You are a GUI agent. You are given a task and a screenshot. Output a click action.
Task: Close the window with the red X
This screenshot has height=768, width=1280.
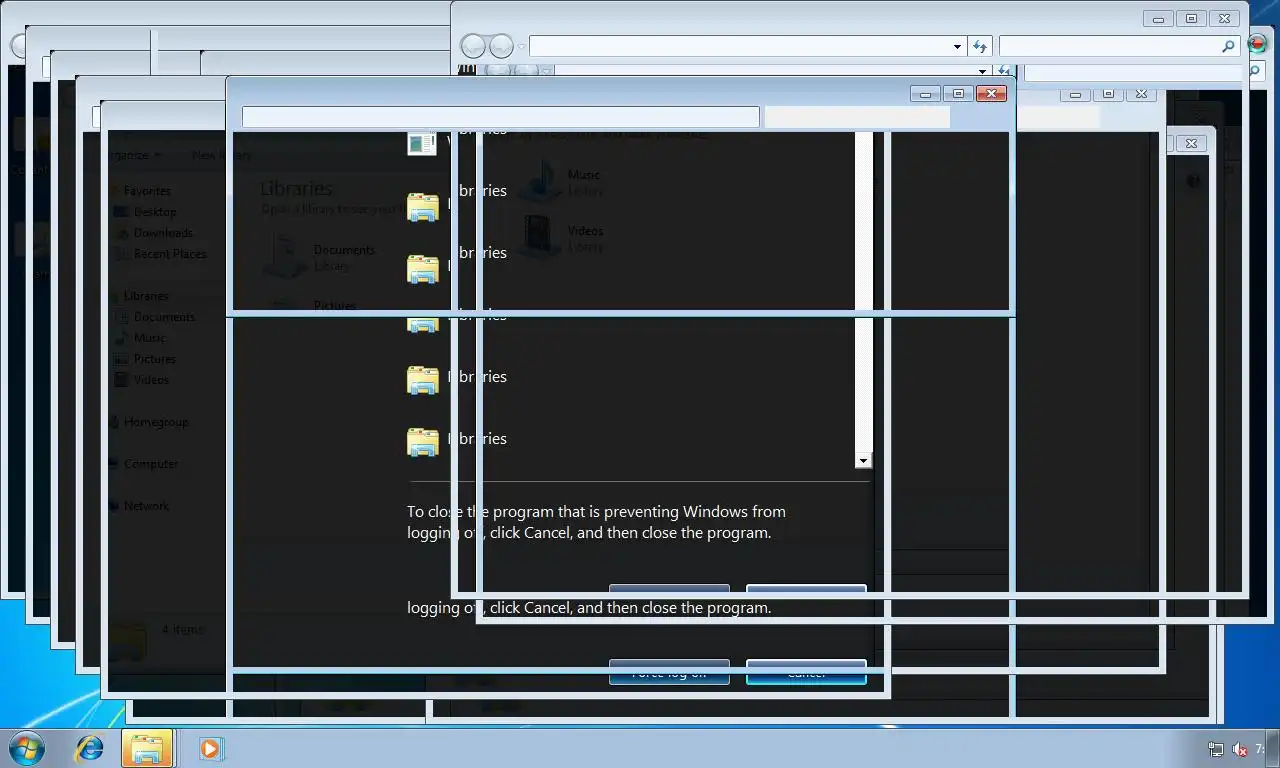(x=990, y=94)
